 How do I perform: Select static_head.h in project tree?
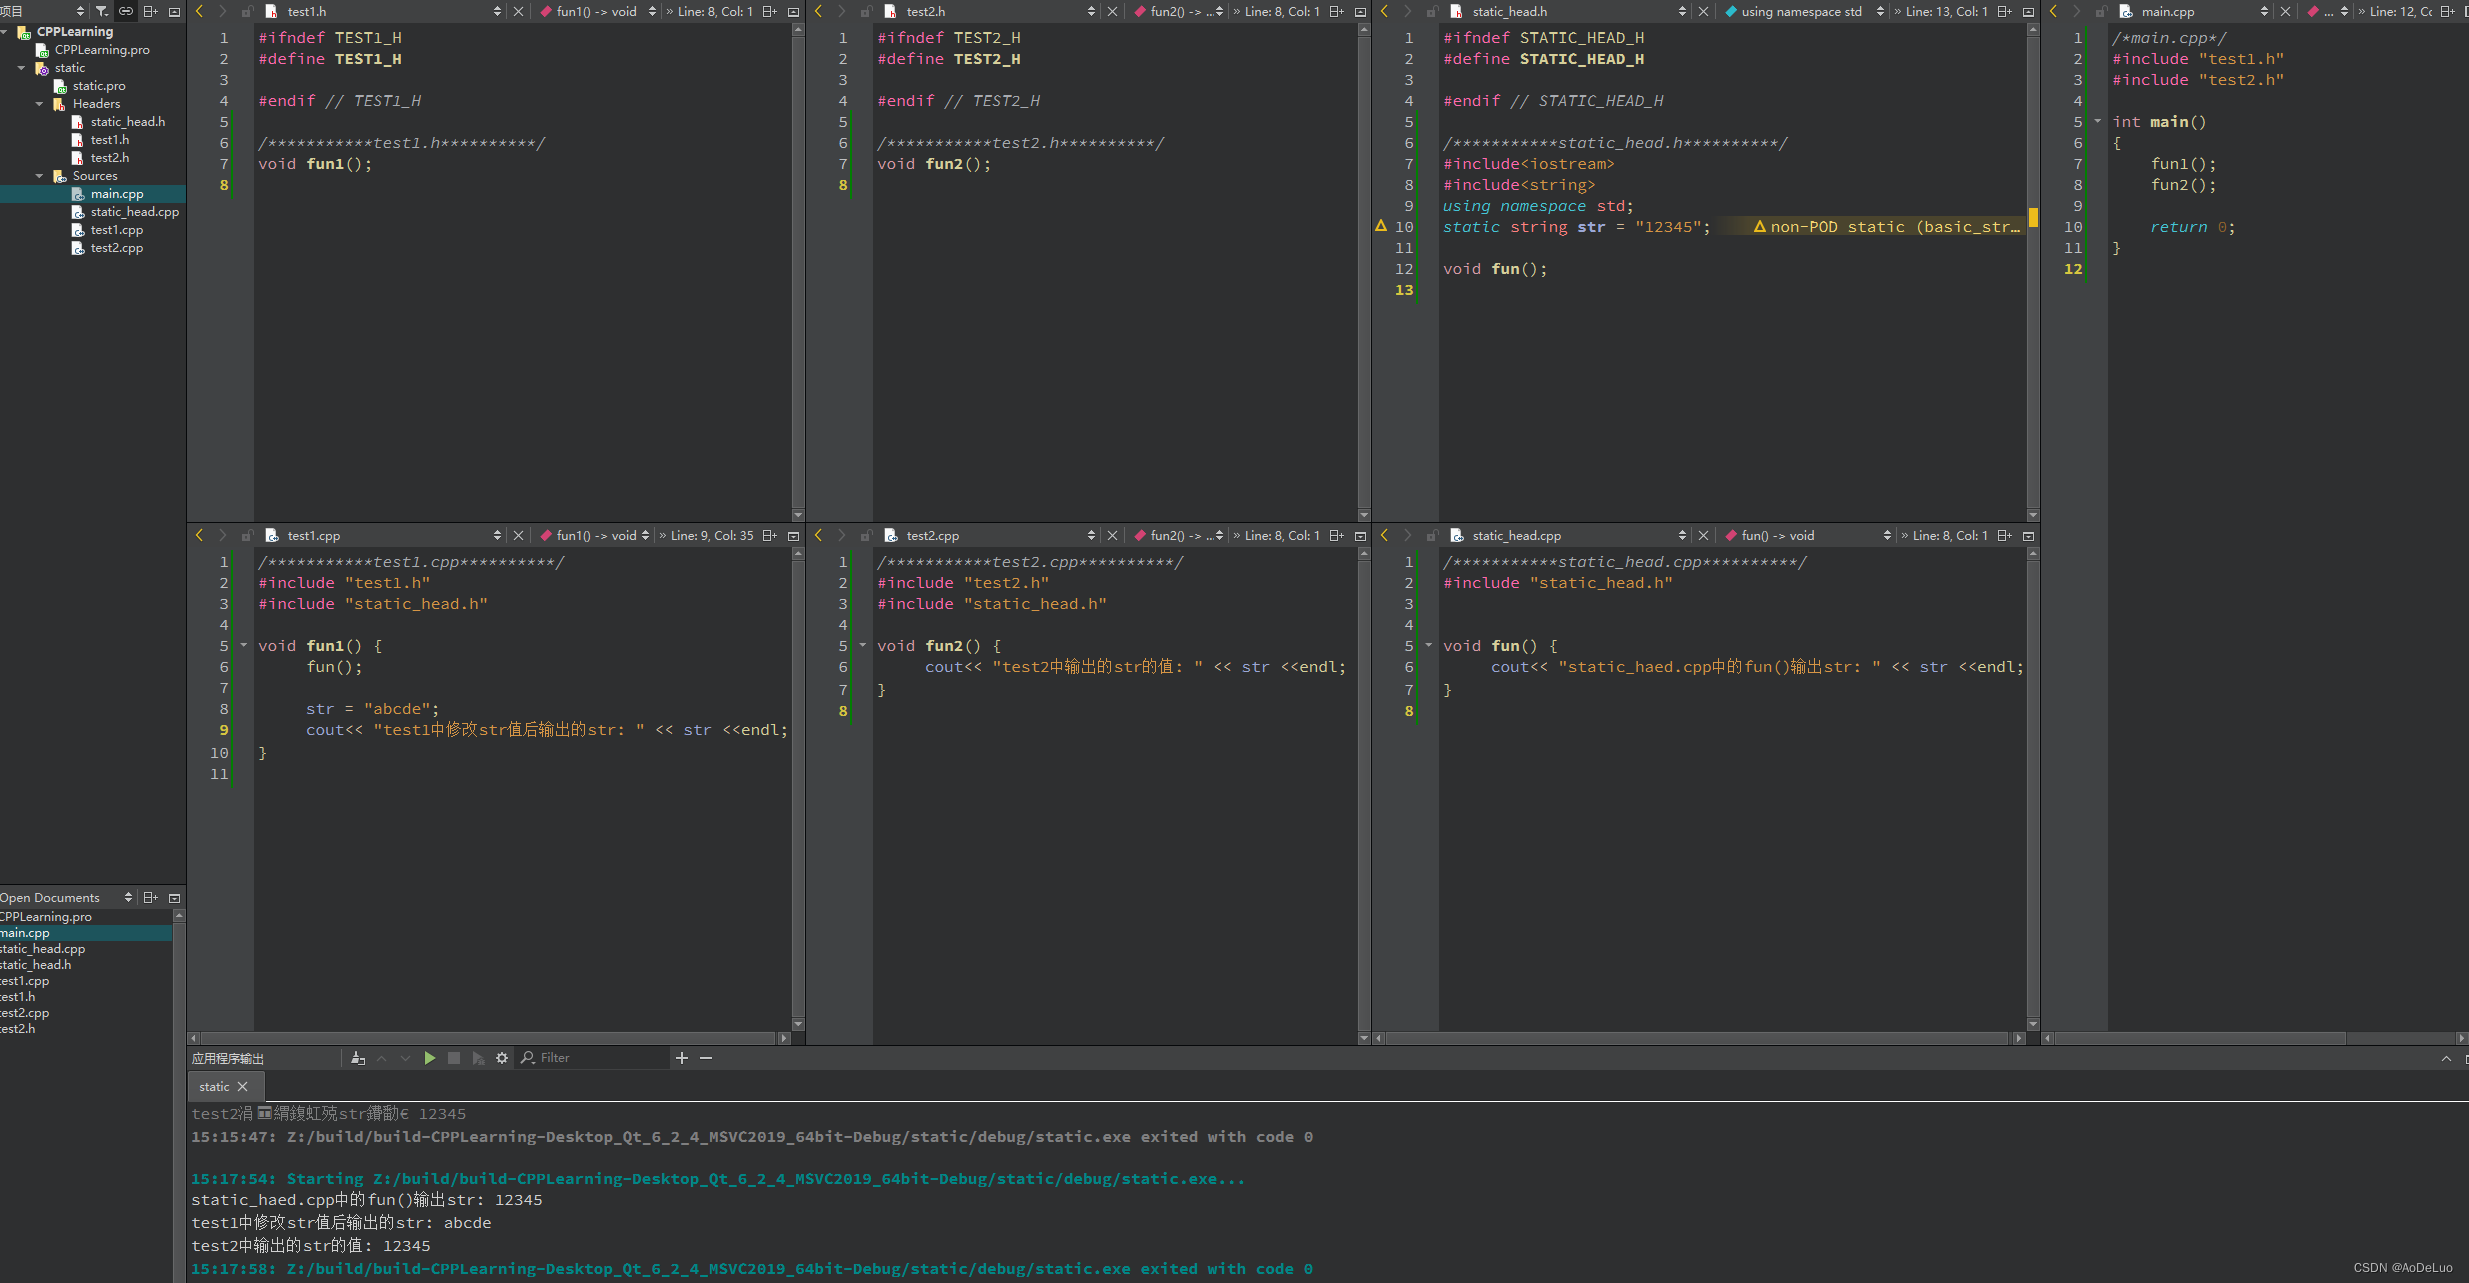[x=127, y=122]
